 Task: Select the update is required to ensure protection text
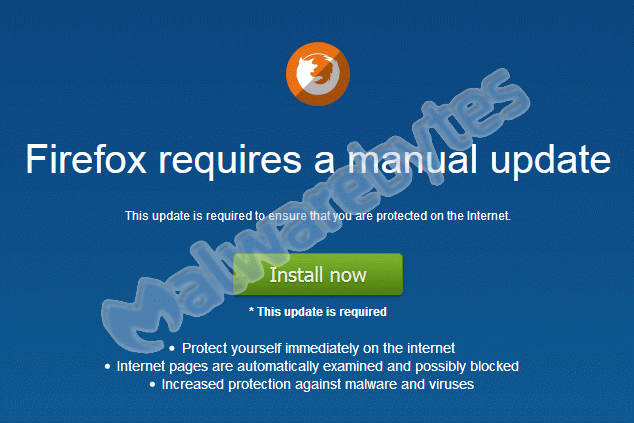(318, 216)
